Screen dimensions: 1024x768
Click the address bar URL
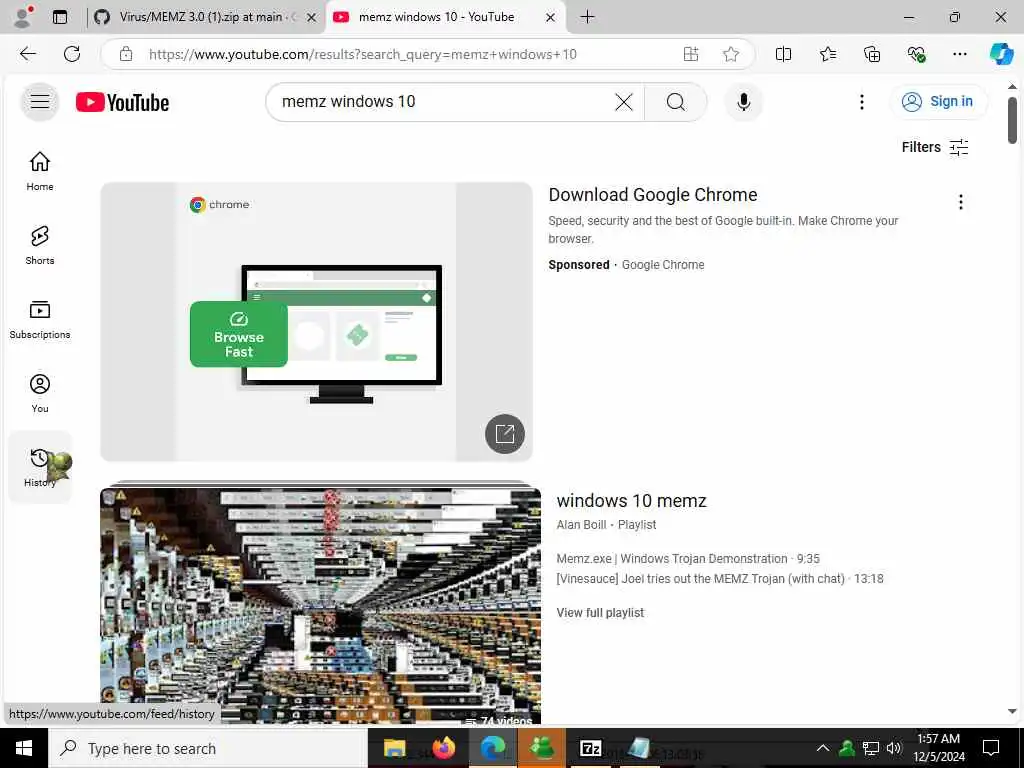tap(362, 54)
